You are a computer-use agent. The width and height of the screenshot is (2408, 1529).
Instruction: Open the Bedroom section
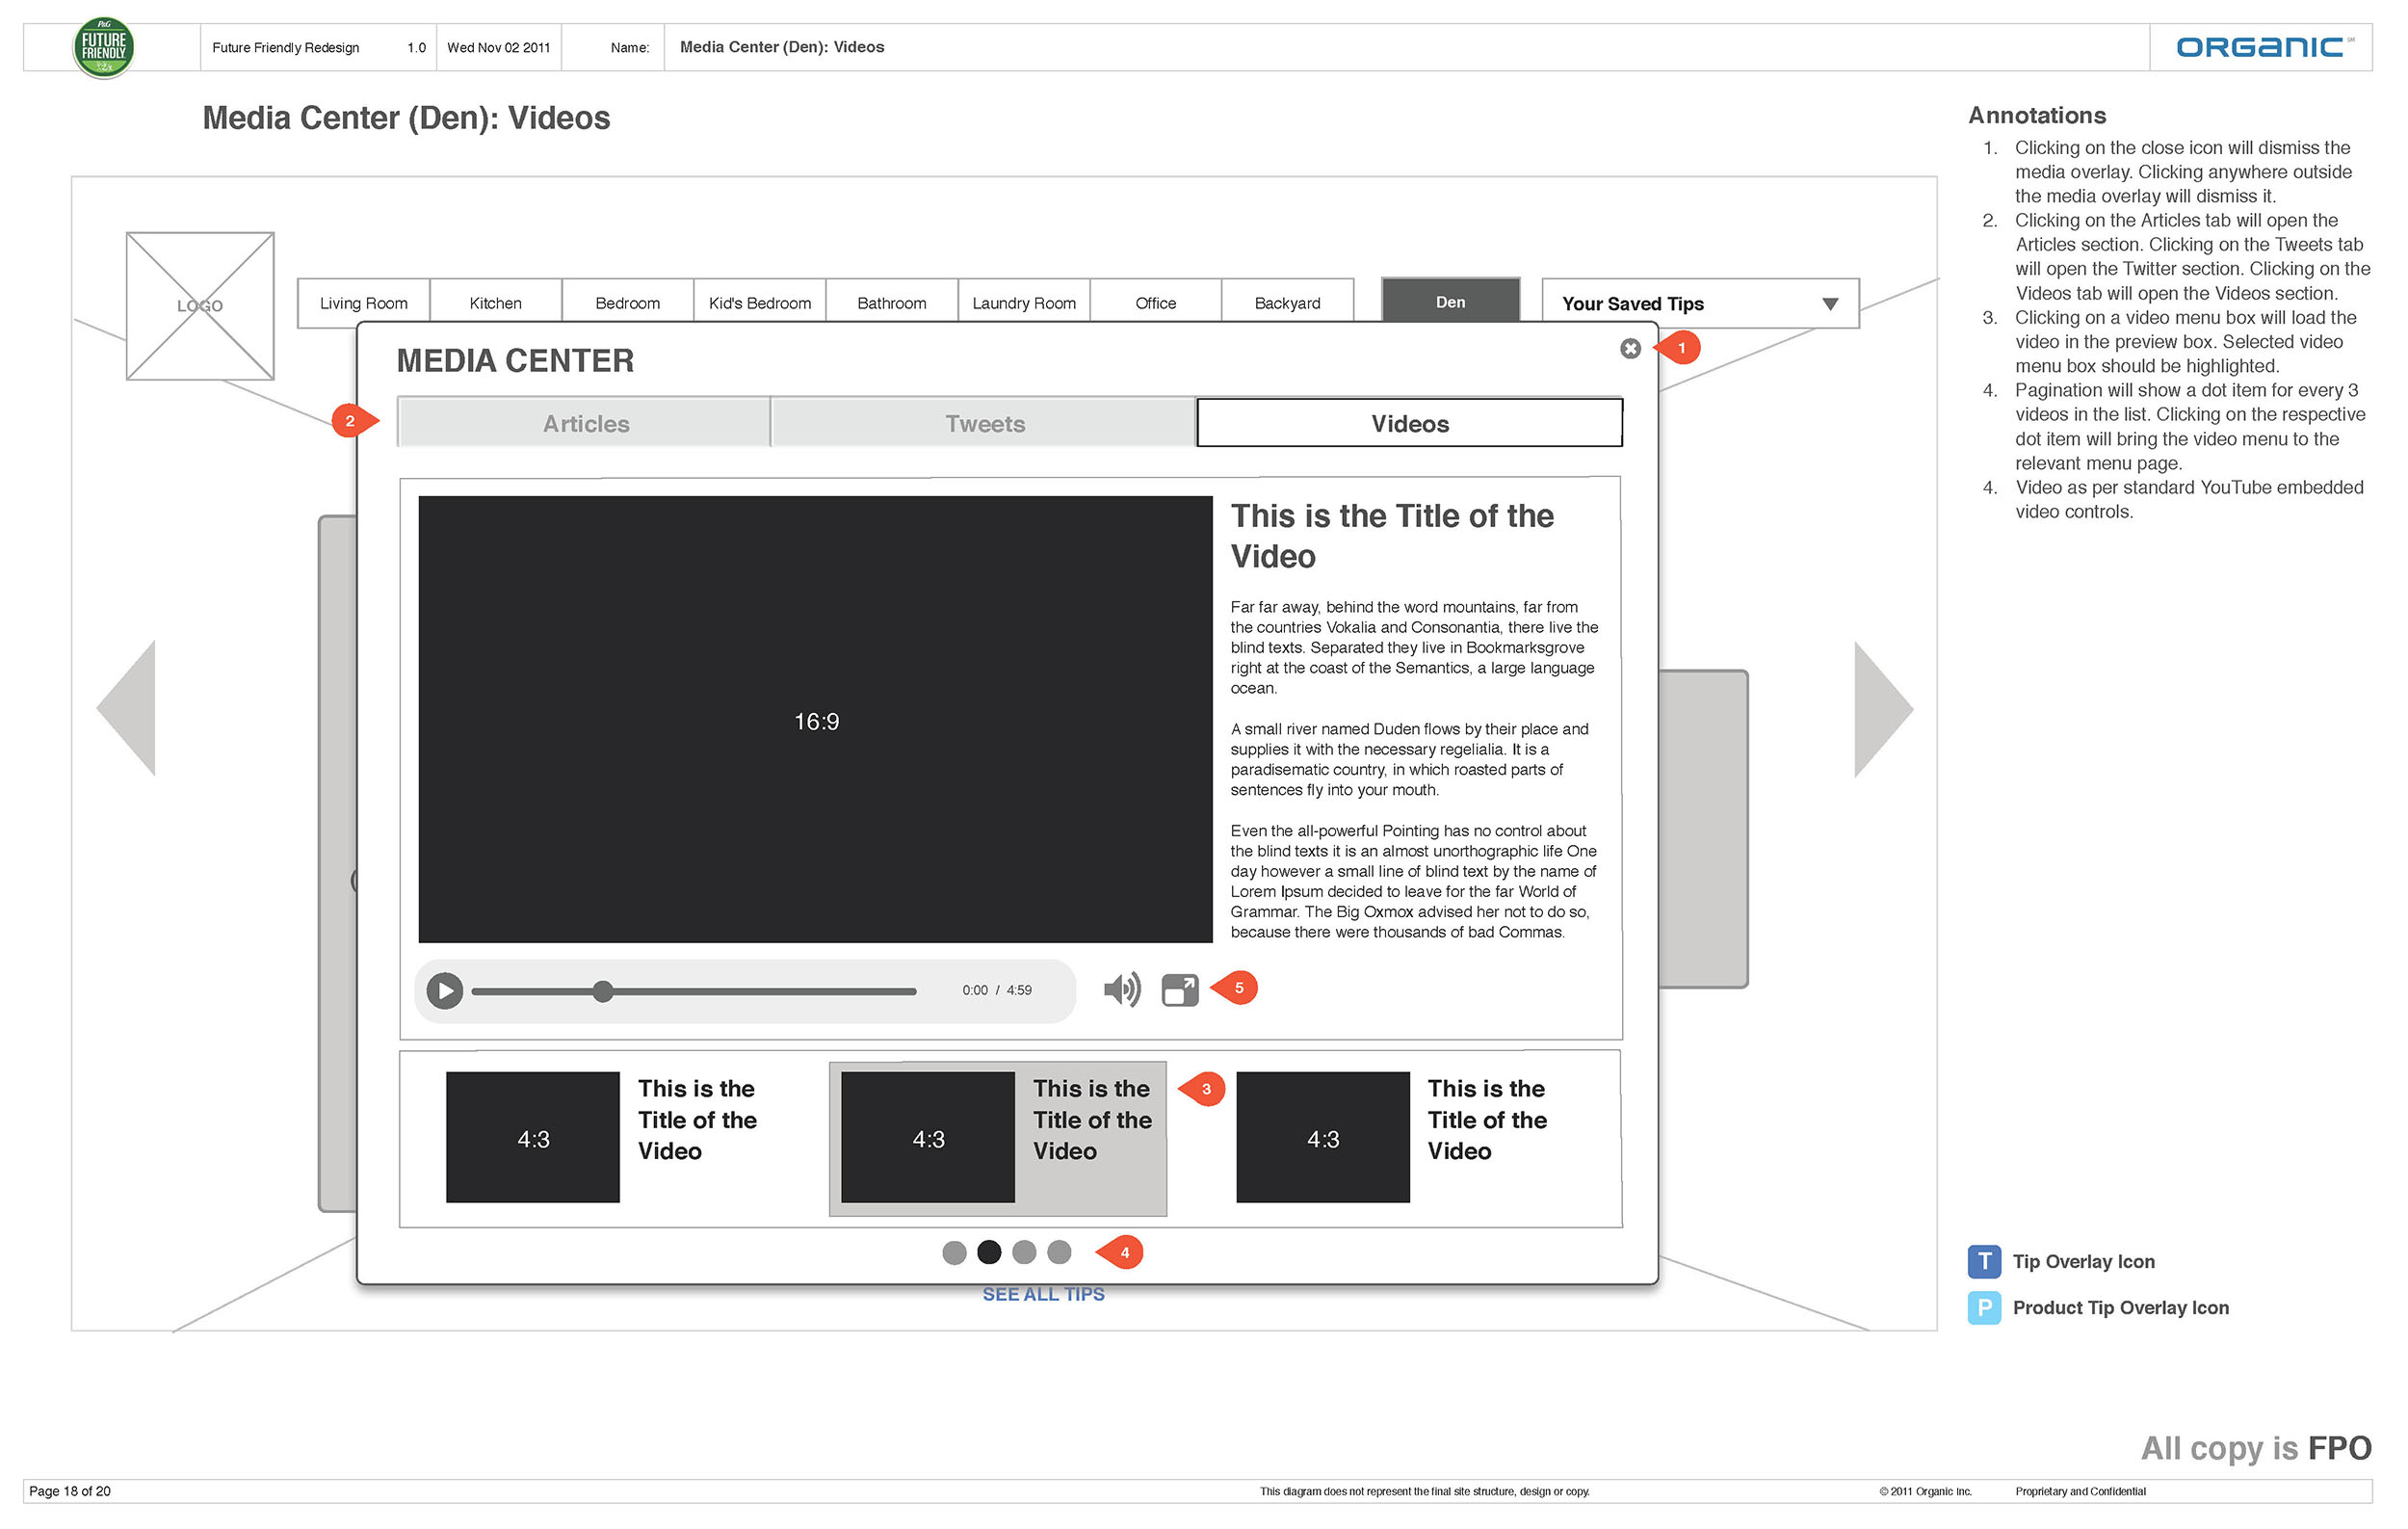coord(628,302)
